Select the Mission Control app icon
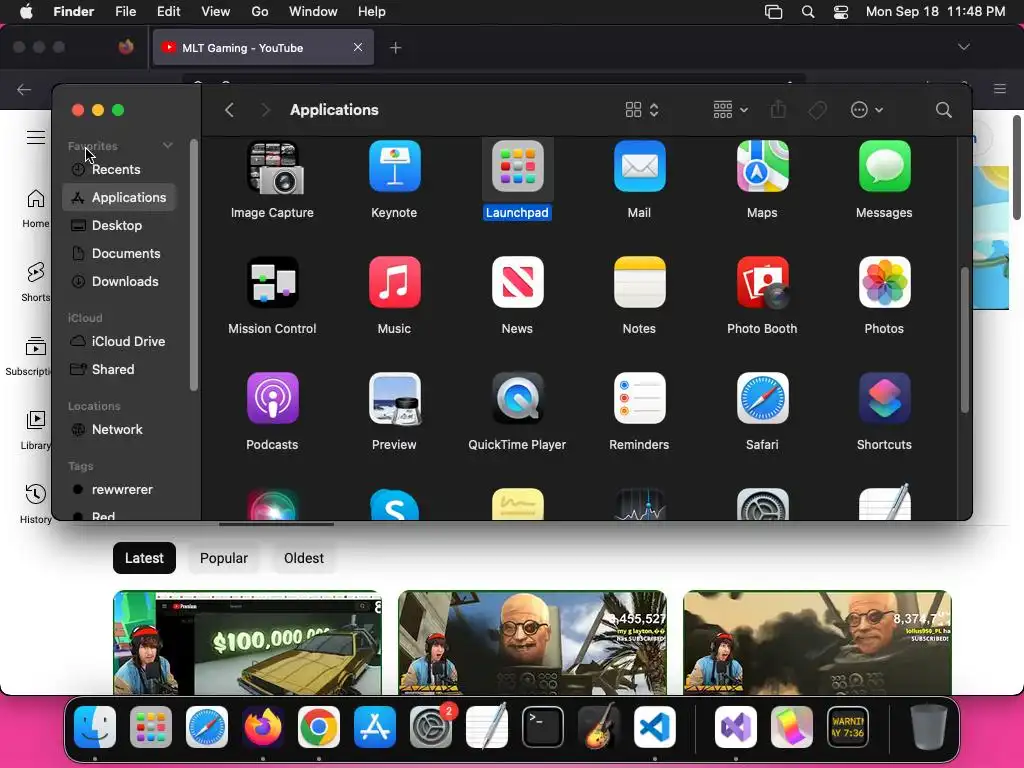 coord(272,282)
